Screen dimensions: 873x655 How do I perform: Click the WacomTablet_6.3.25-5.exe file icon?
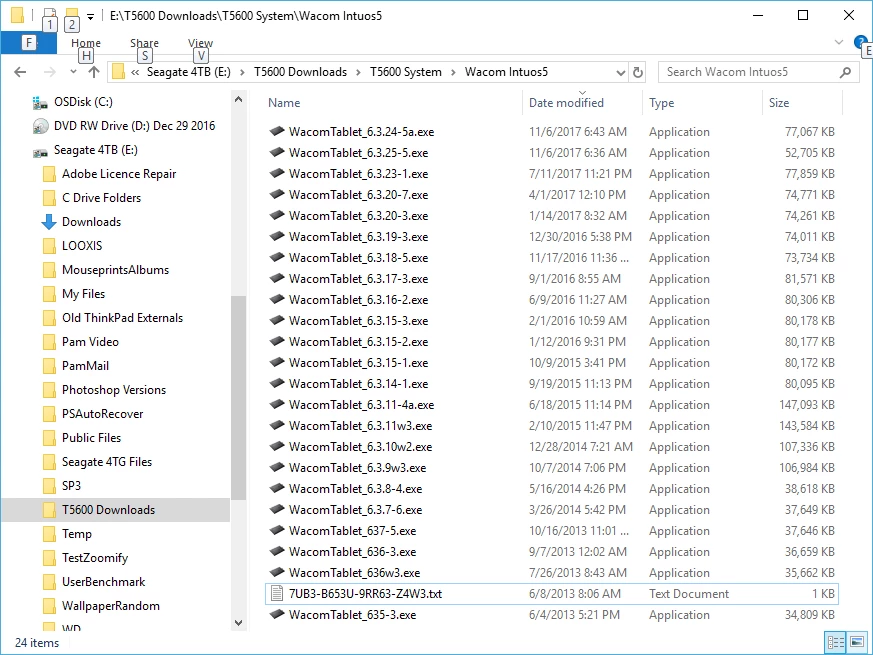[277, 152]
